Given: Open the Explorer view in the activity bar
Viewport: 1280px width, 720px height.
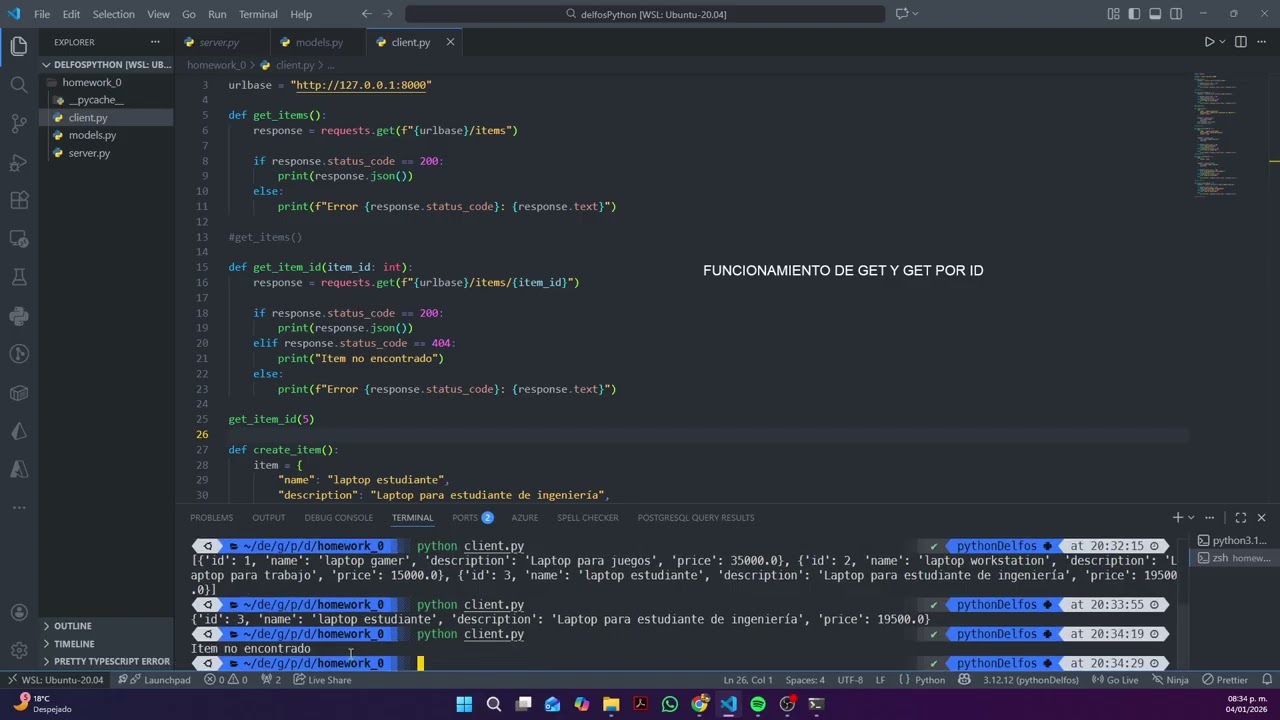Looking at the screenshot, I should [19, 46].
